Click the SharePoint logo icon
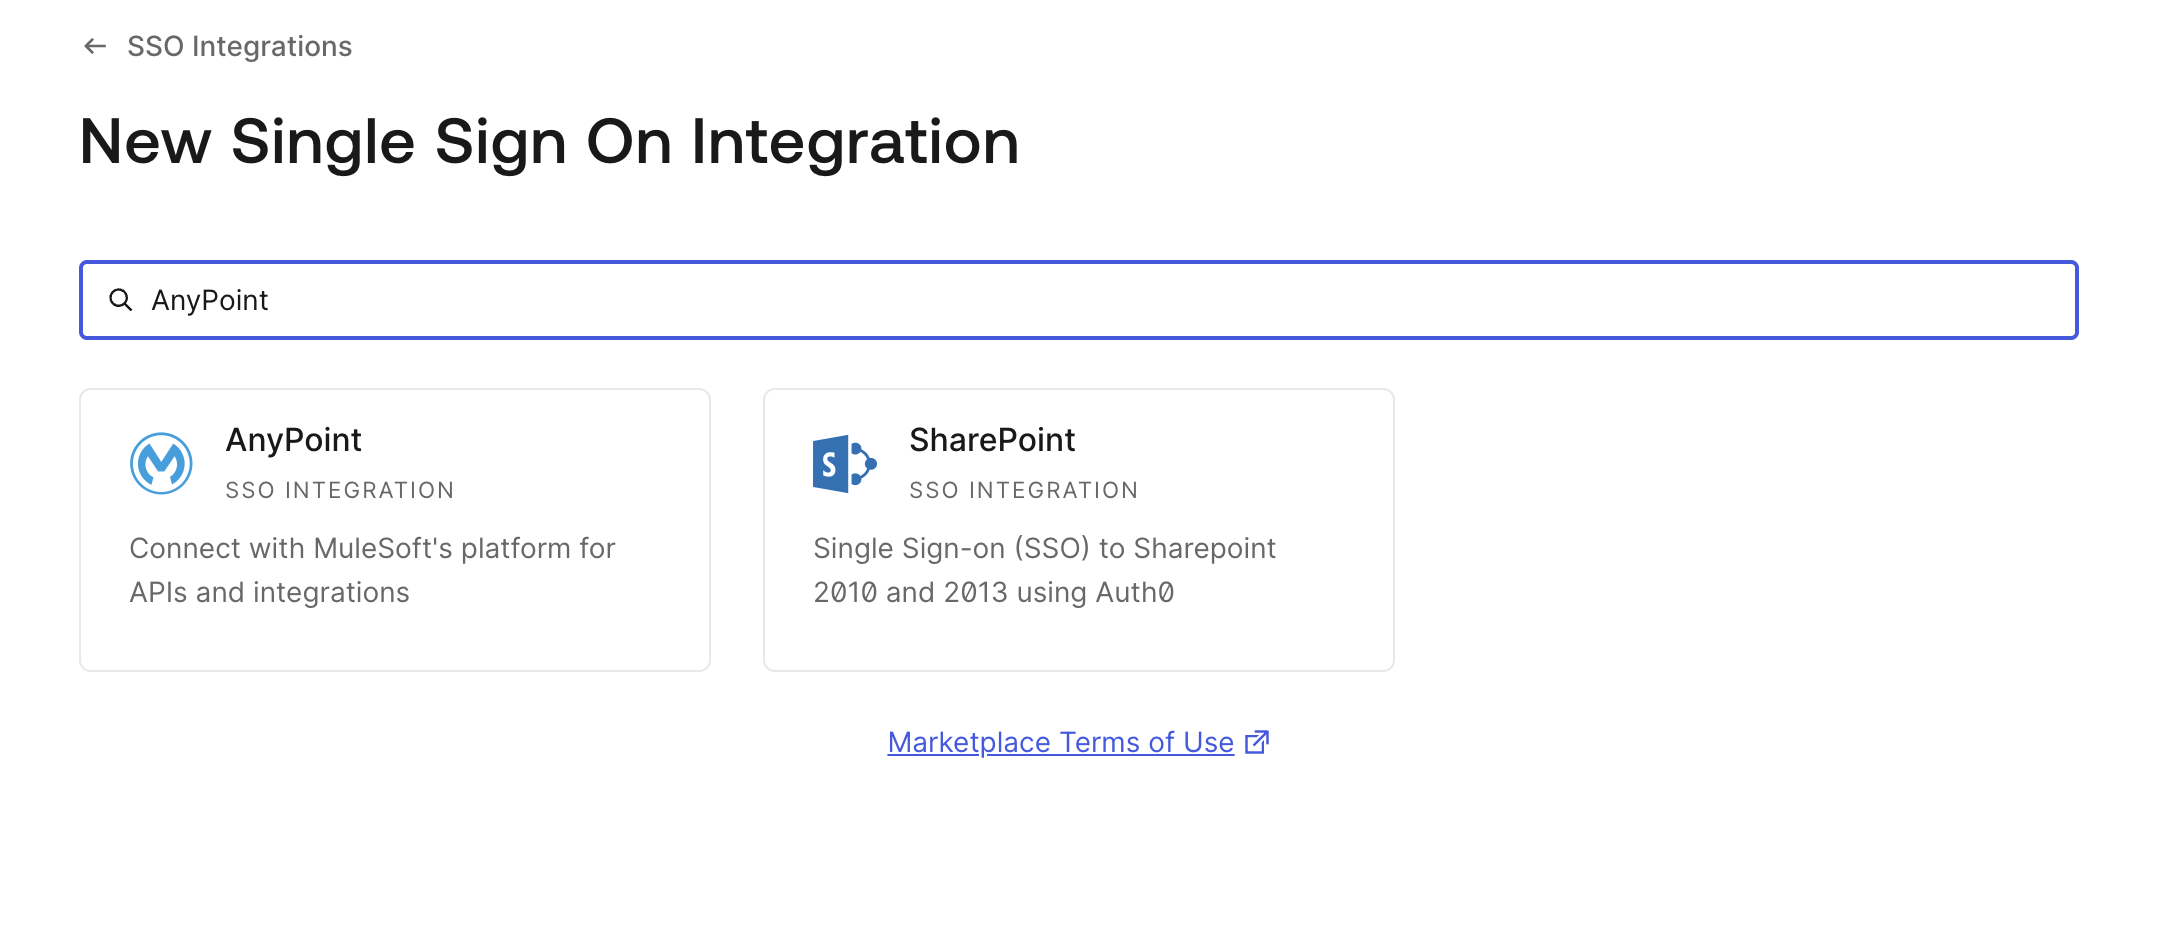 click(x=845, y=464)
